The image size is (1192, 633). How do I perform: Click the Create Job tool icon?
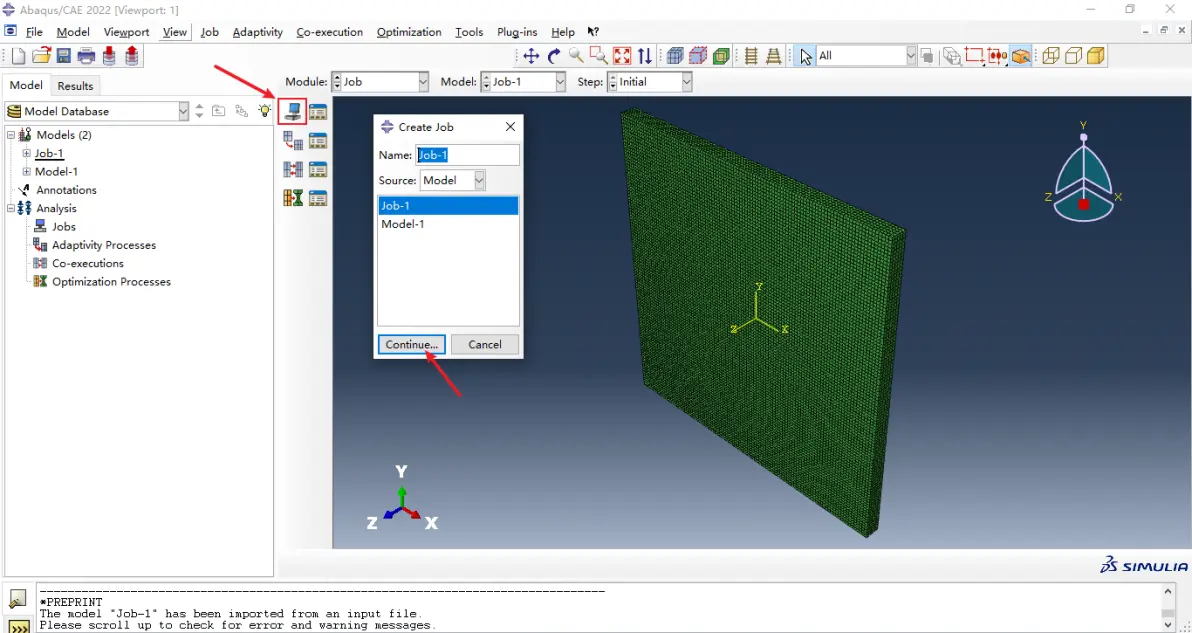293,112
